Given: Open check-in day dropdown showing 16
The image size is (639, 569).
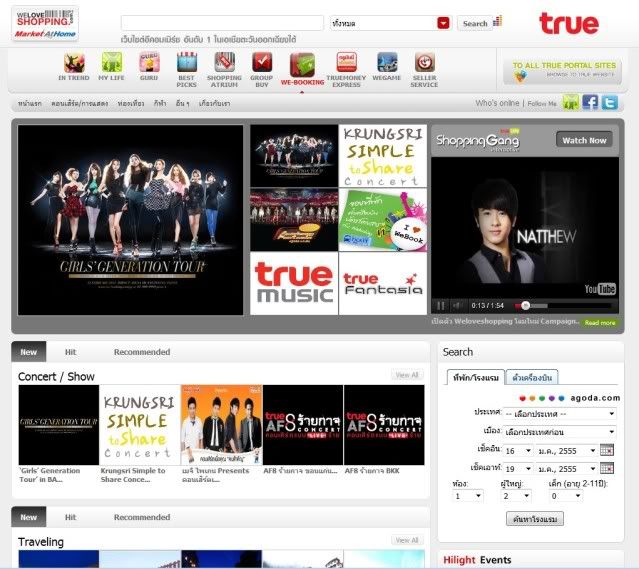Looking at the screenshot, I should 518,450.
